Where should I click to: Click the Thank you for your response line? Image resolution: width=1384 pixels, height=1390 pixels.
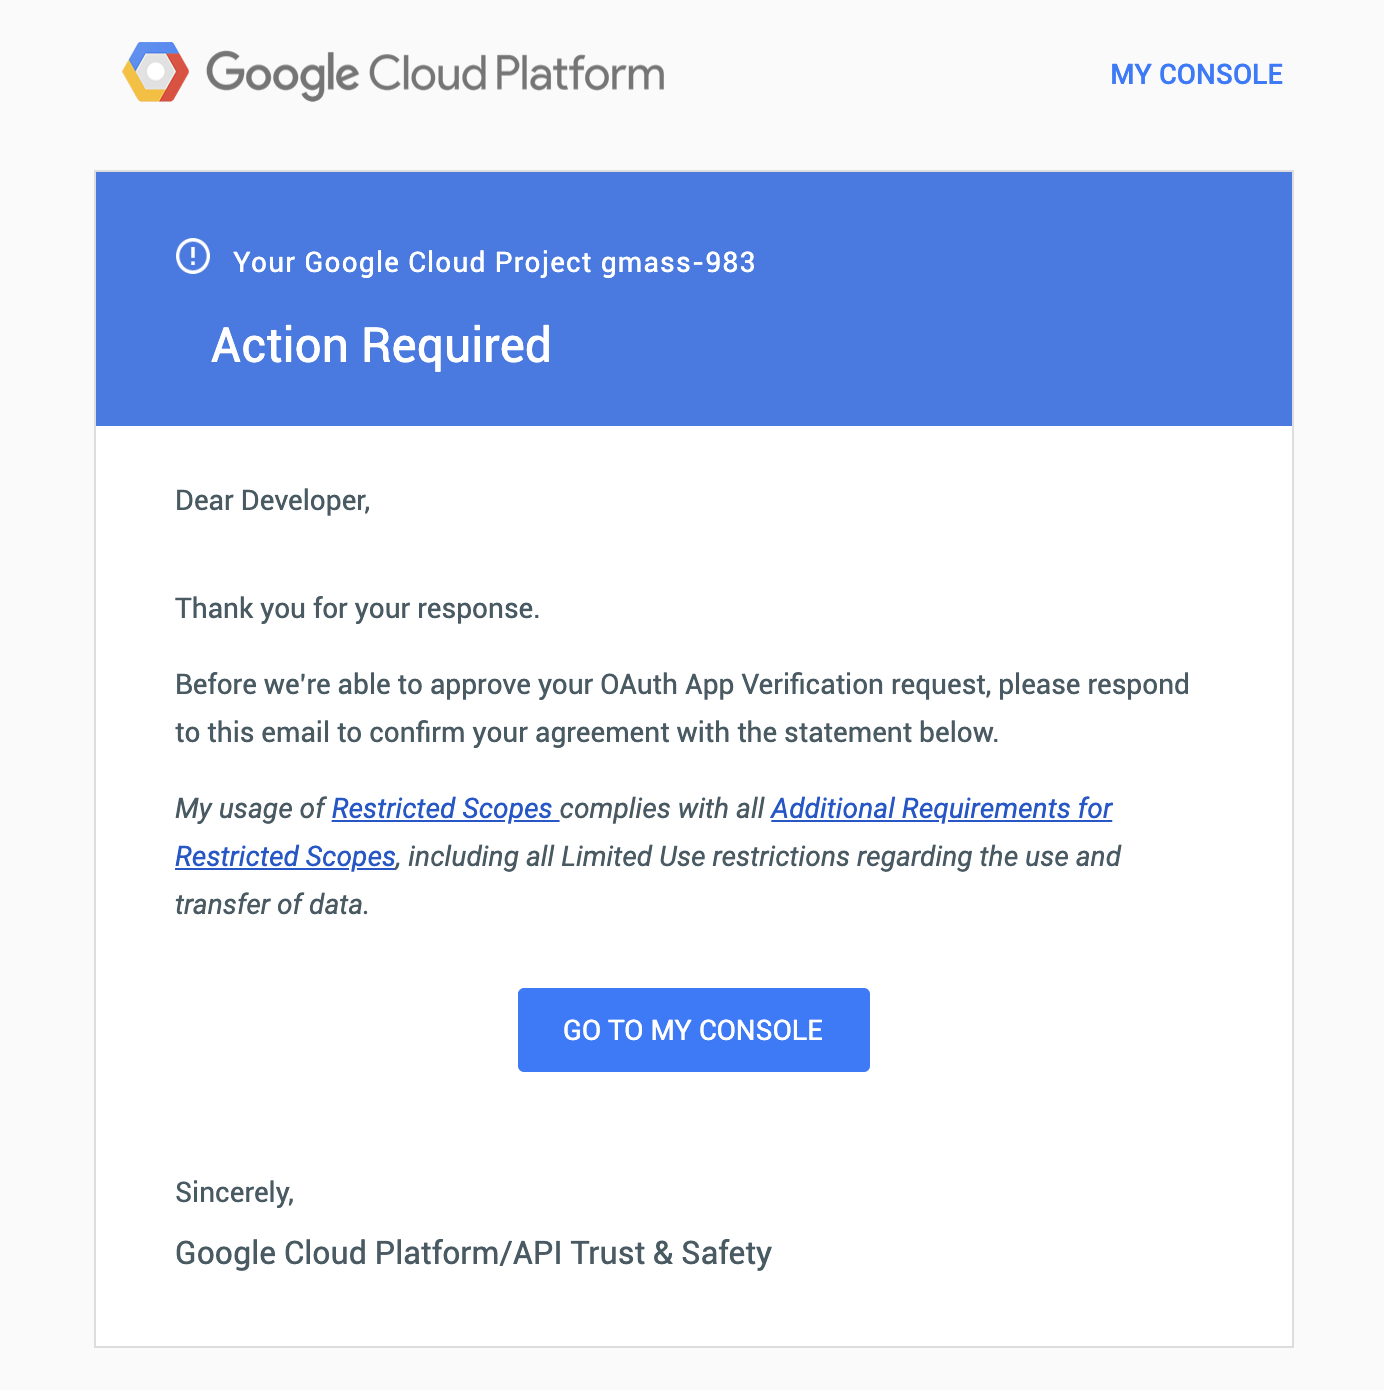tap(357, 608)
